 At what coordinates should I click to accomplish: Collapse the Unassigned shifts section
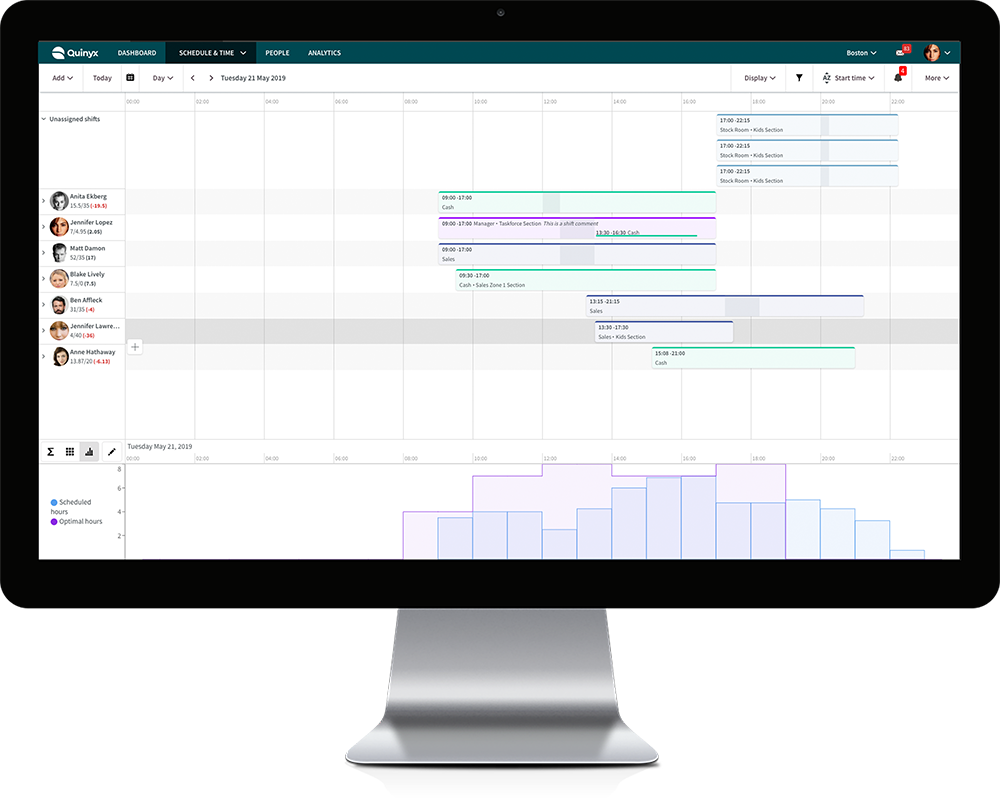[45, 118]
